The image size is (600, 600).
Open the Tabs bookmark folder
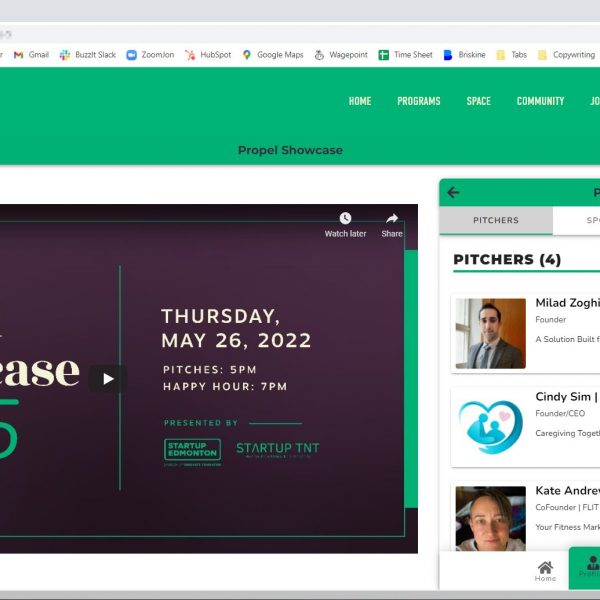point(512,55)
